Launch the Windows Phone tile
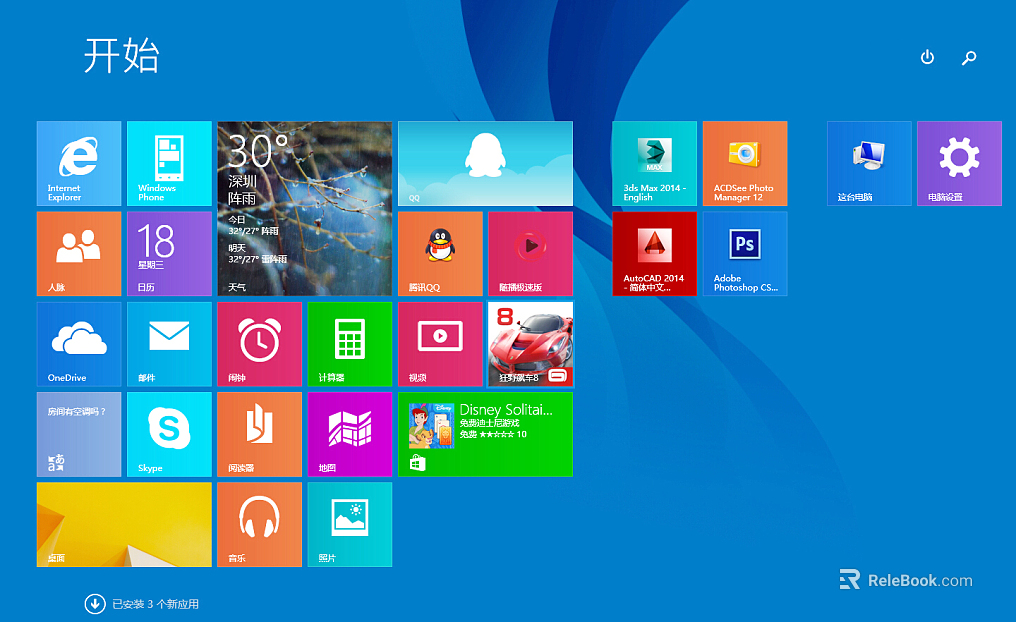Viewport: 1016px width, 622px height. tap(169, 163)
